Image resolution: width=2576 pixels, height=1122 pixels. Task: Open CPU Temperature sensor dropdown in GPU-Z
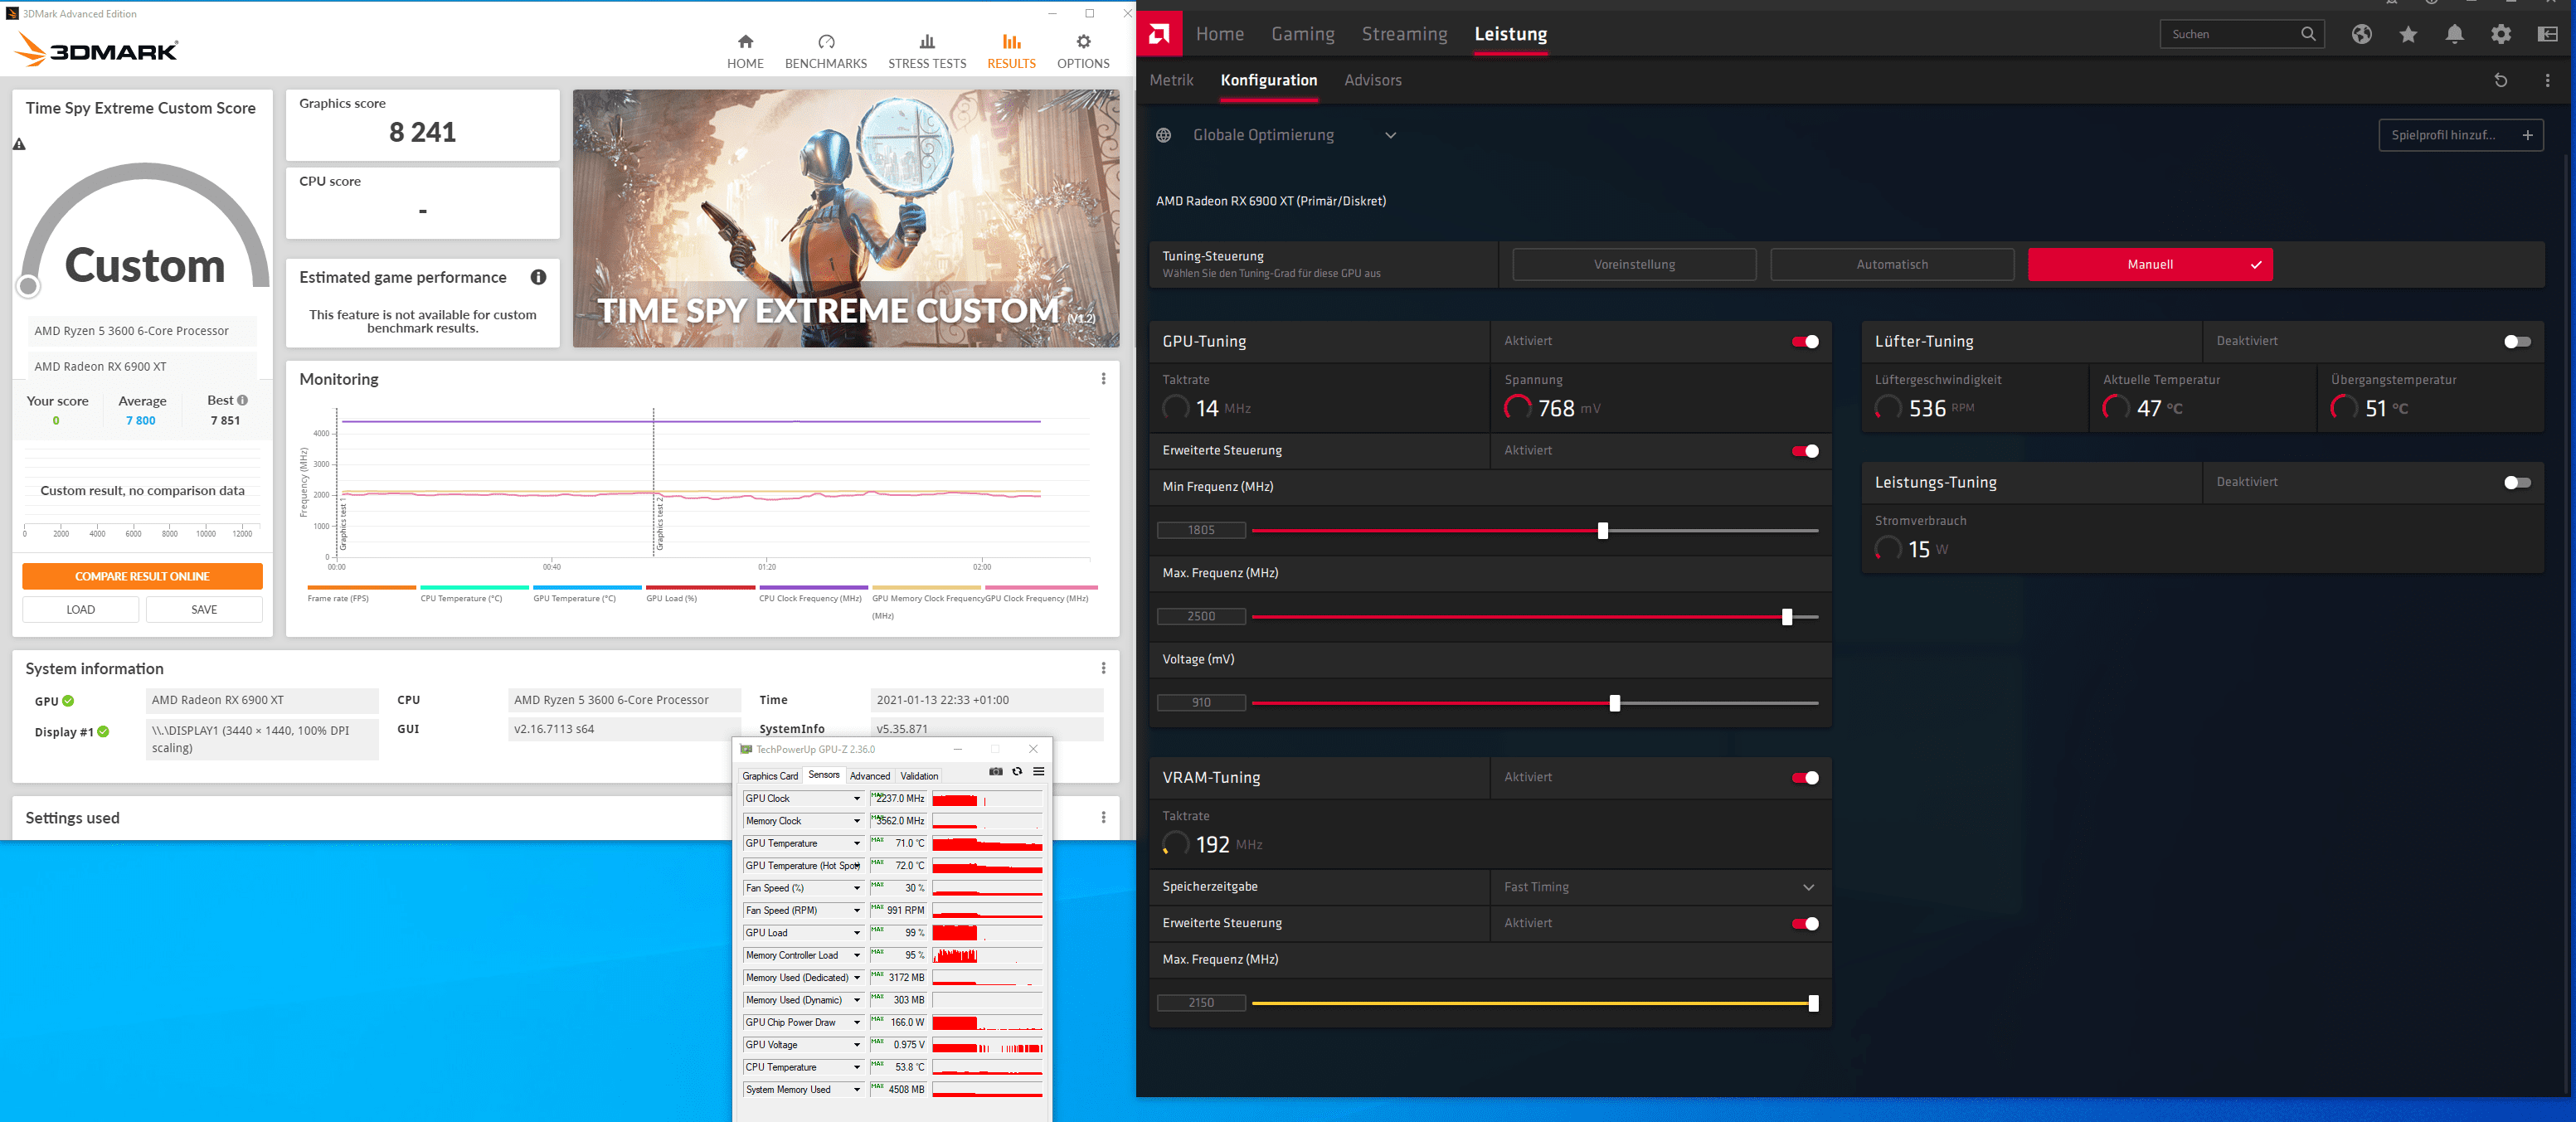856,1068
